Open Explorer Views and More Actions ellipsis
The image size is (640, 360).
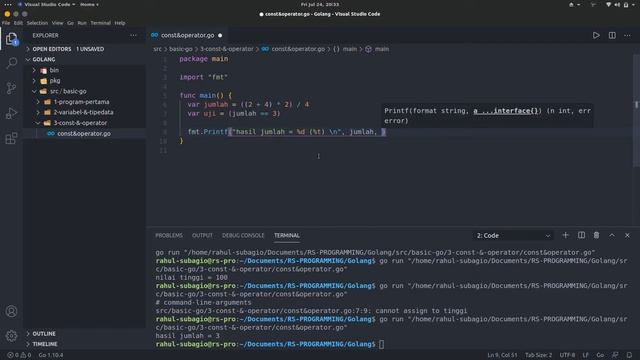(x=133, y=36)
